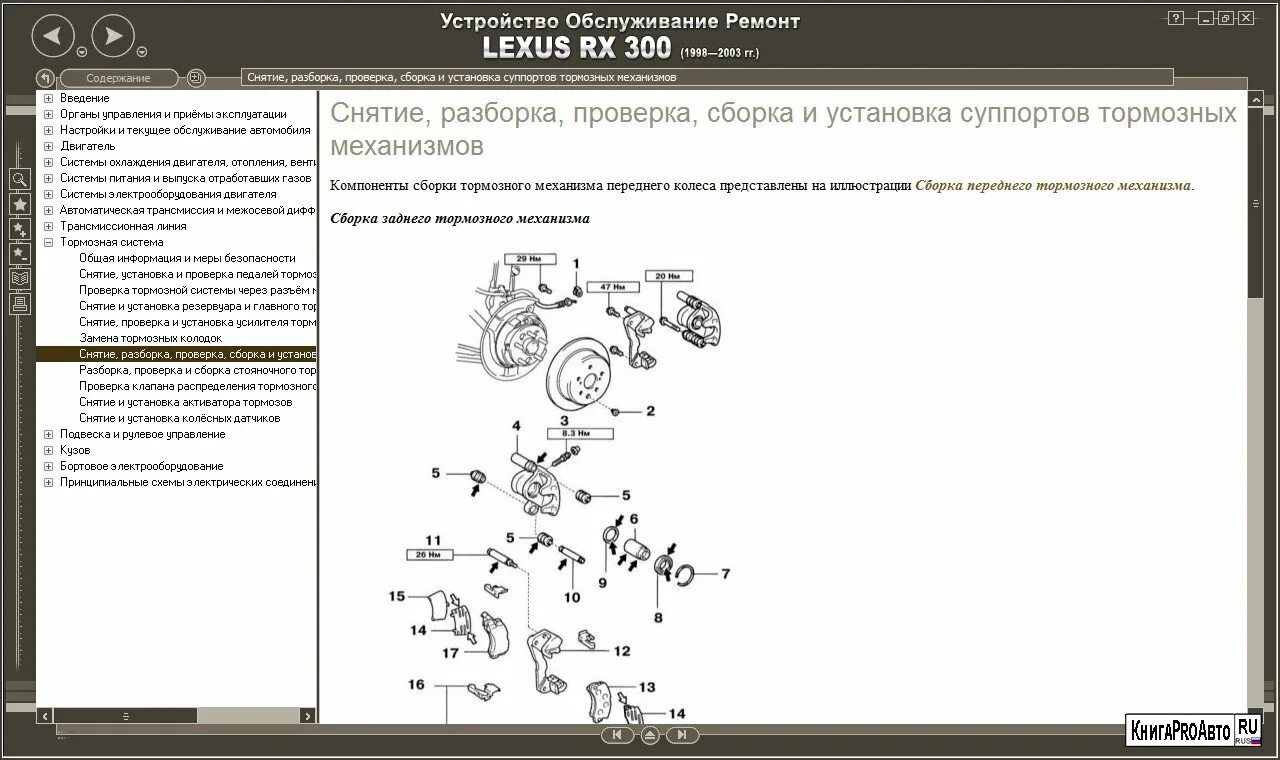This screenshot has width=1280, height=760.
Task: Open Снятие и установка активатора тормозов
Action: [185, 402]
